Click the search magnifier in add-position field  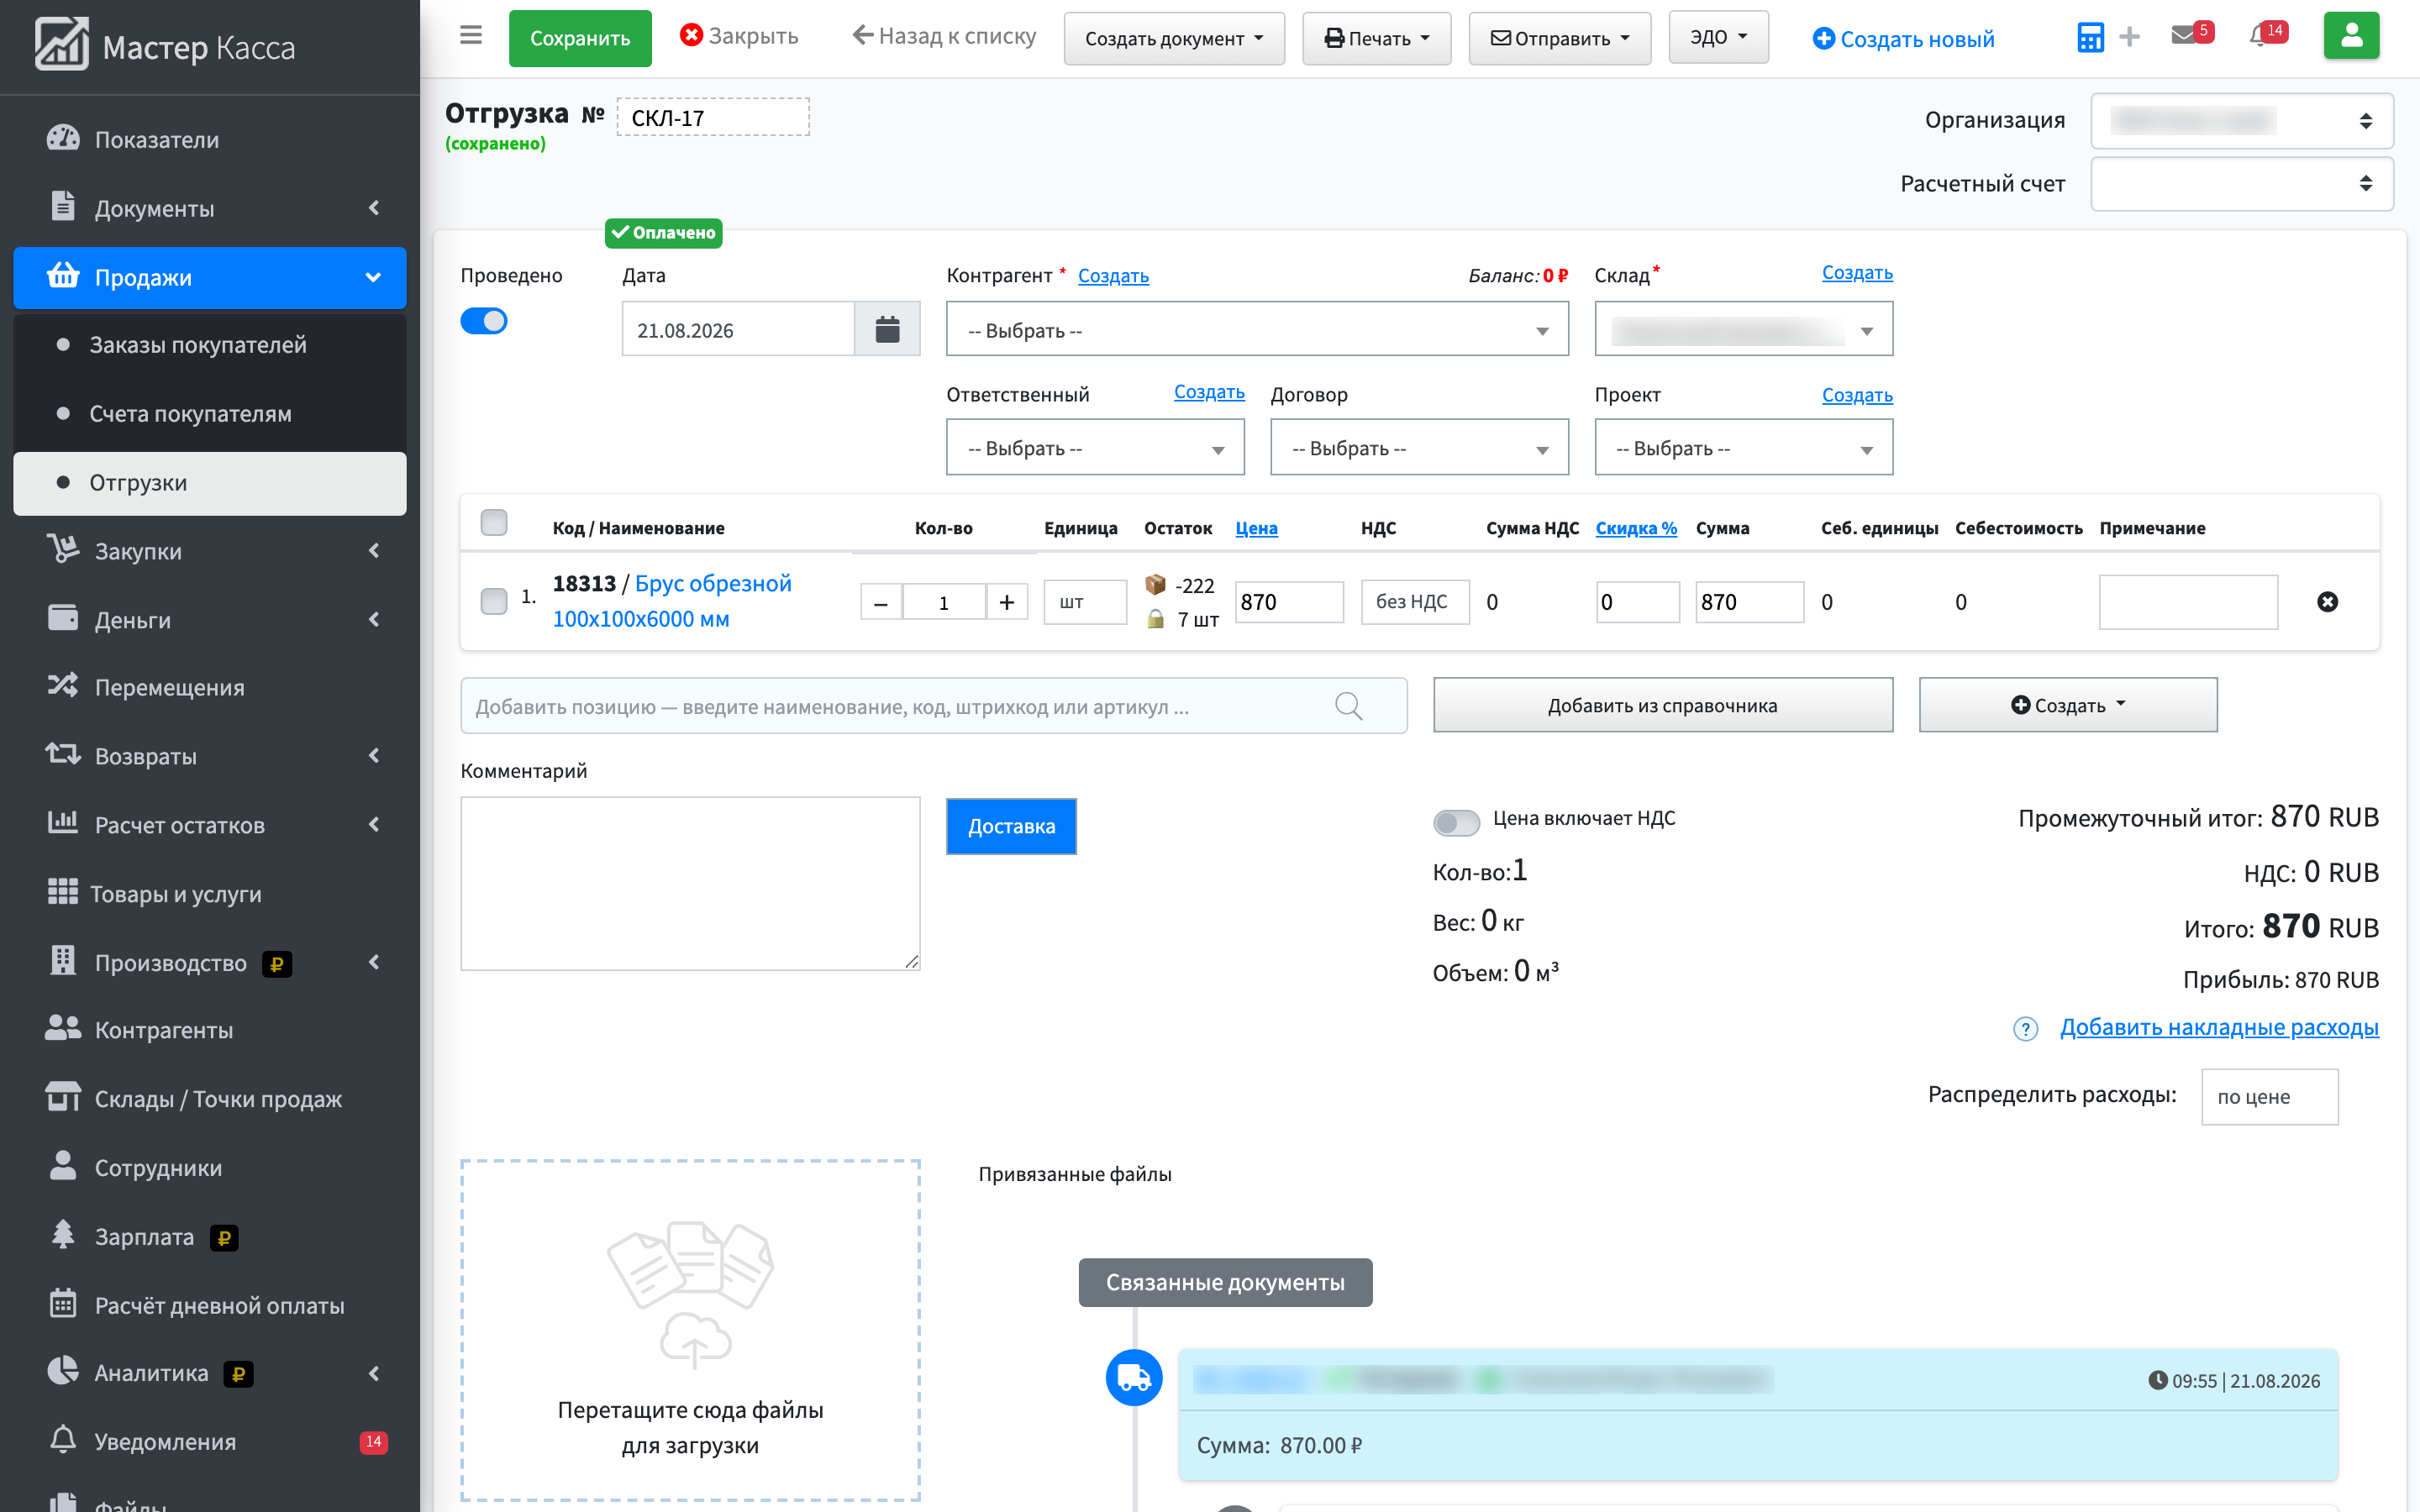pos(1348,706)
